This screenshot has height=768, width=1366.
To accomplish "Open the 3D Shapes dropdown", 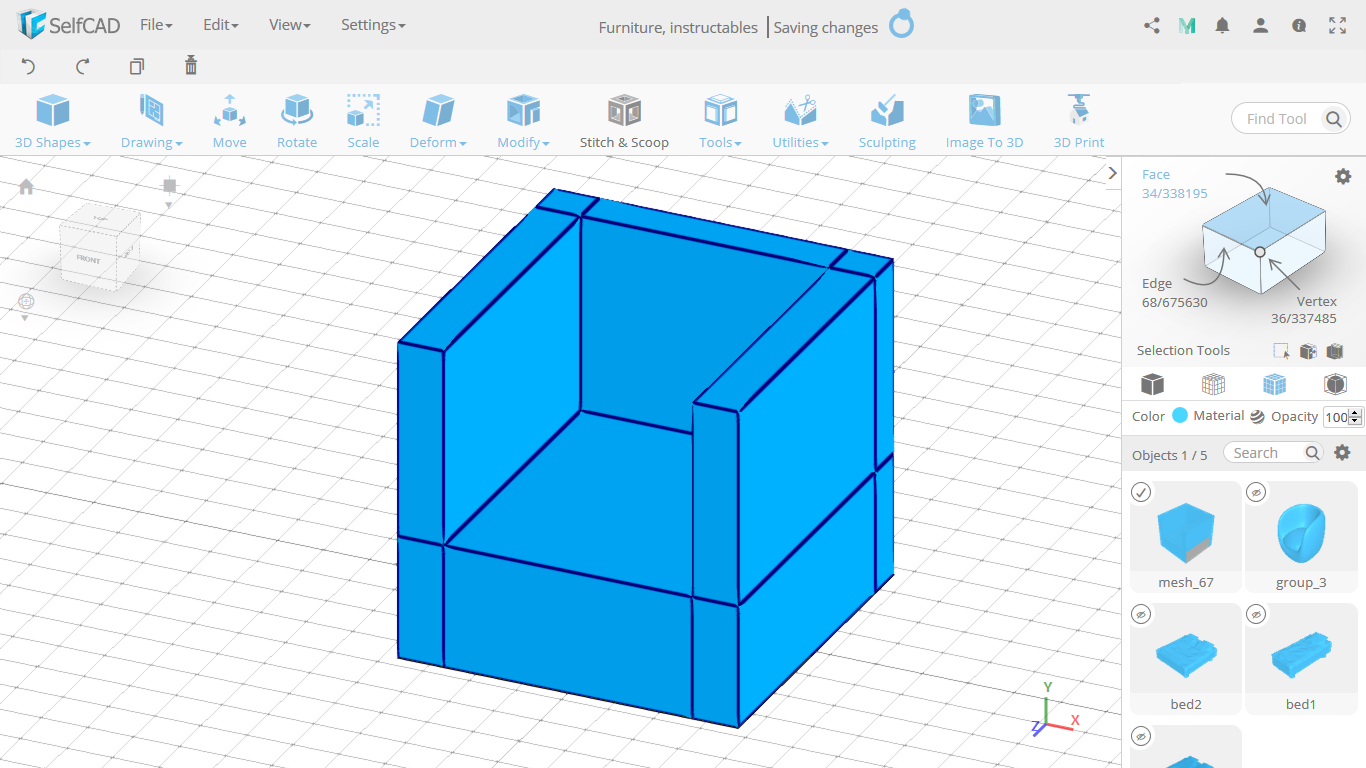I will [53, 121].
